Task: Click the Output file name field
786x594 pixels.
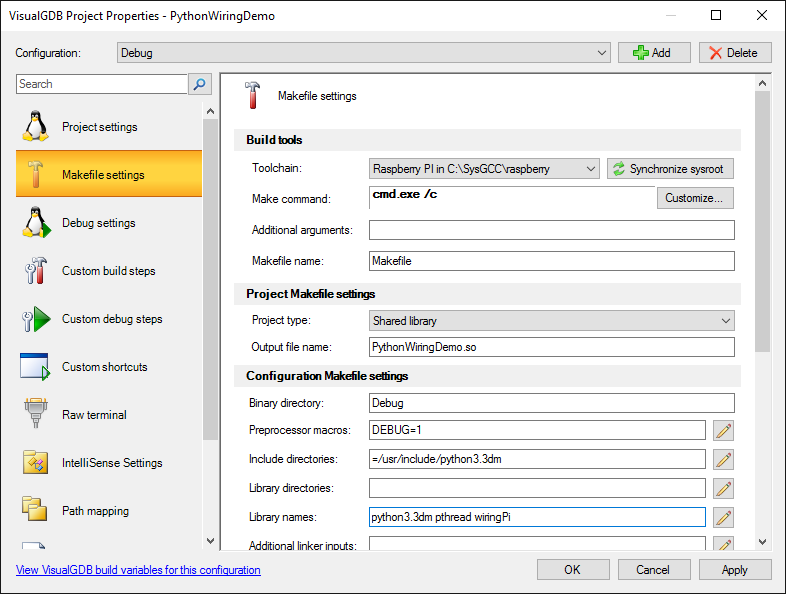Action: coord(551,347)
